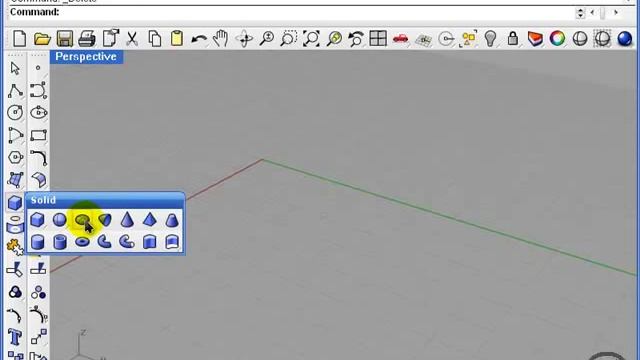Screen dimensions: 640x360
Task: Select the Box tool in Solid flyout
Action: [x=38, y=220]
